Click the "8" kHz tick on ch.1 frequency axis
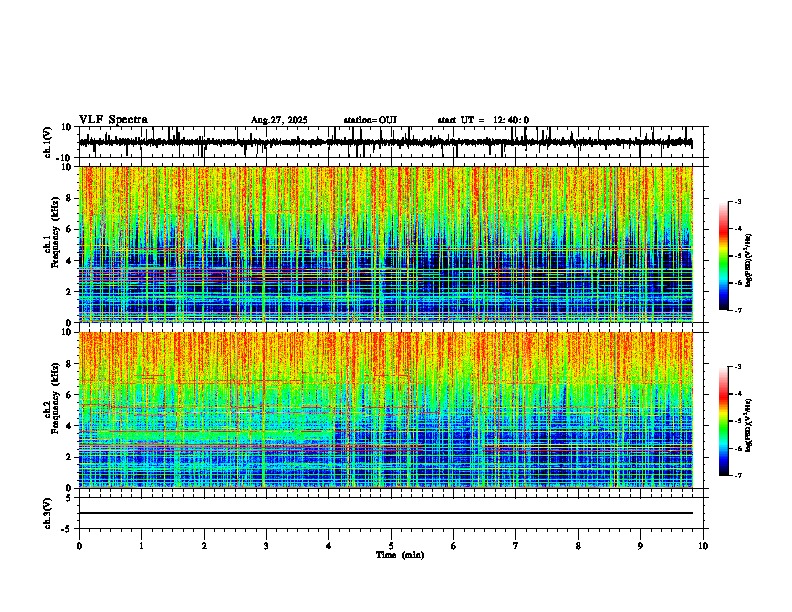The height and width of the screenshot is (612, 792). [x=70, y=198]
